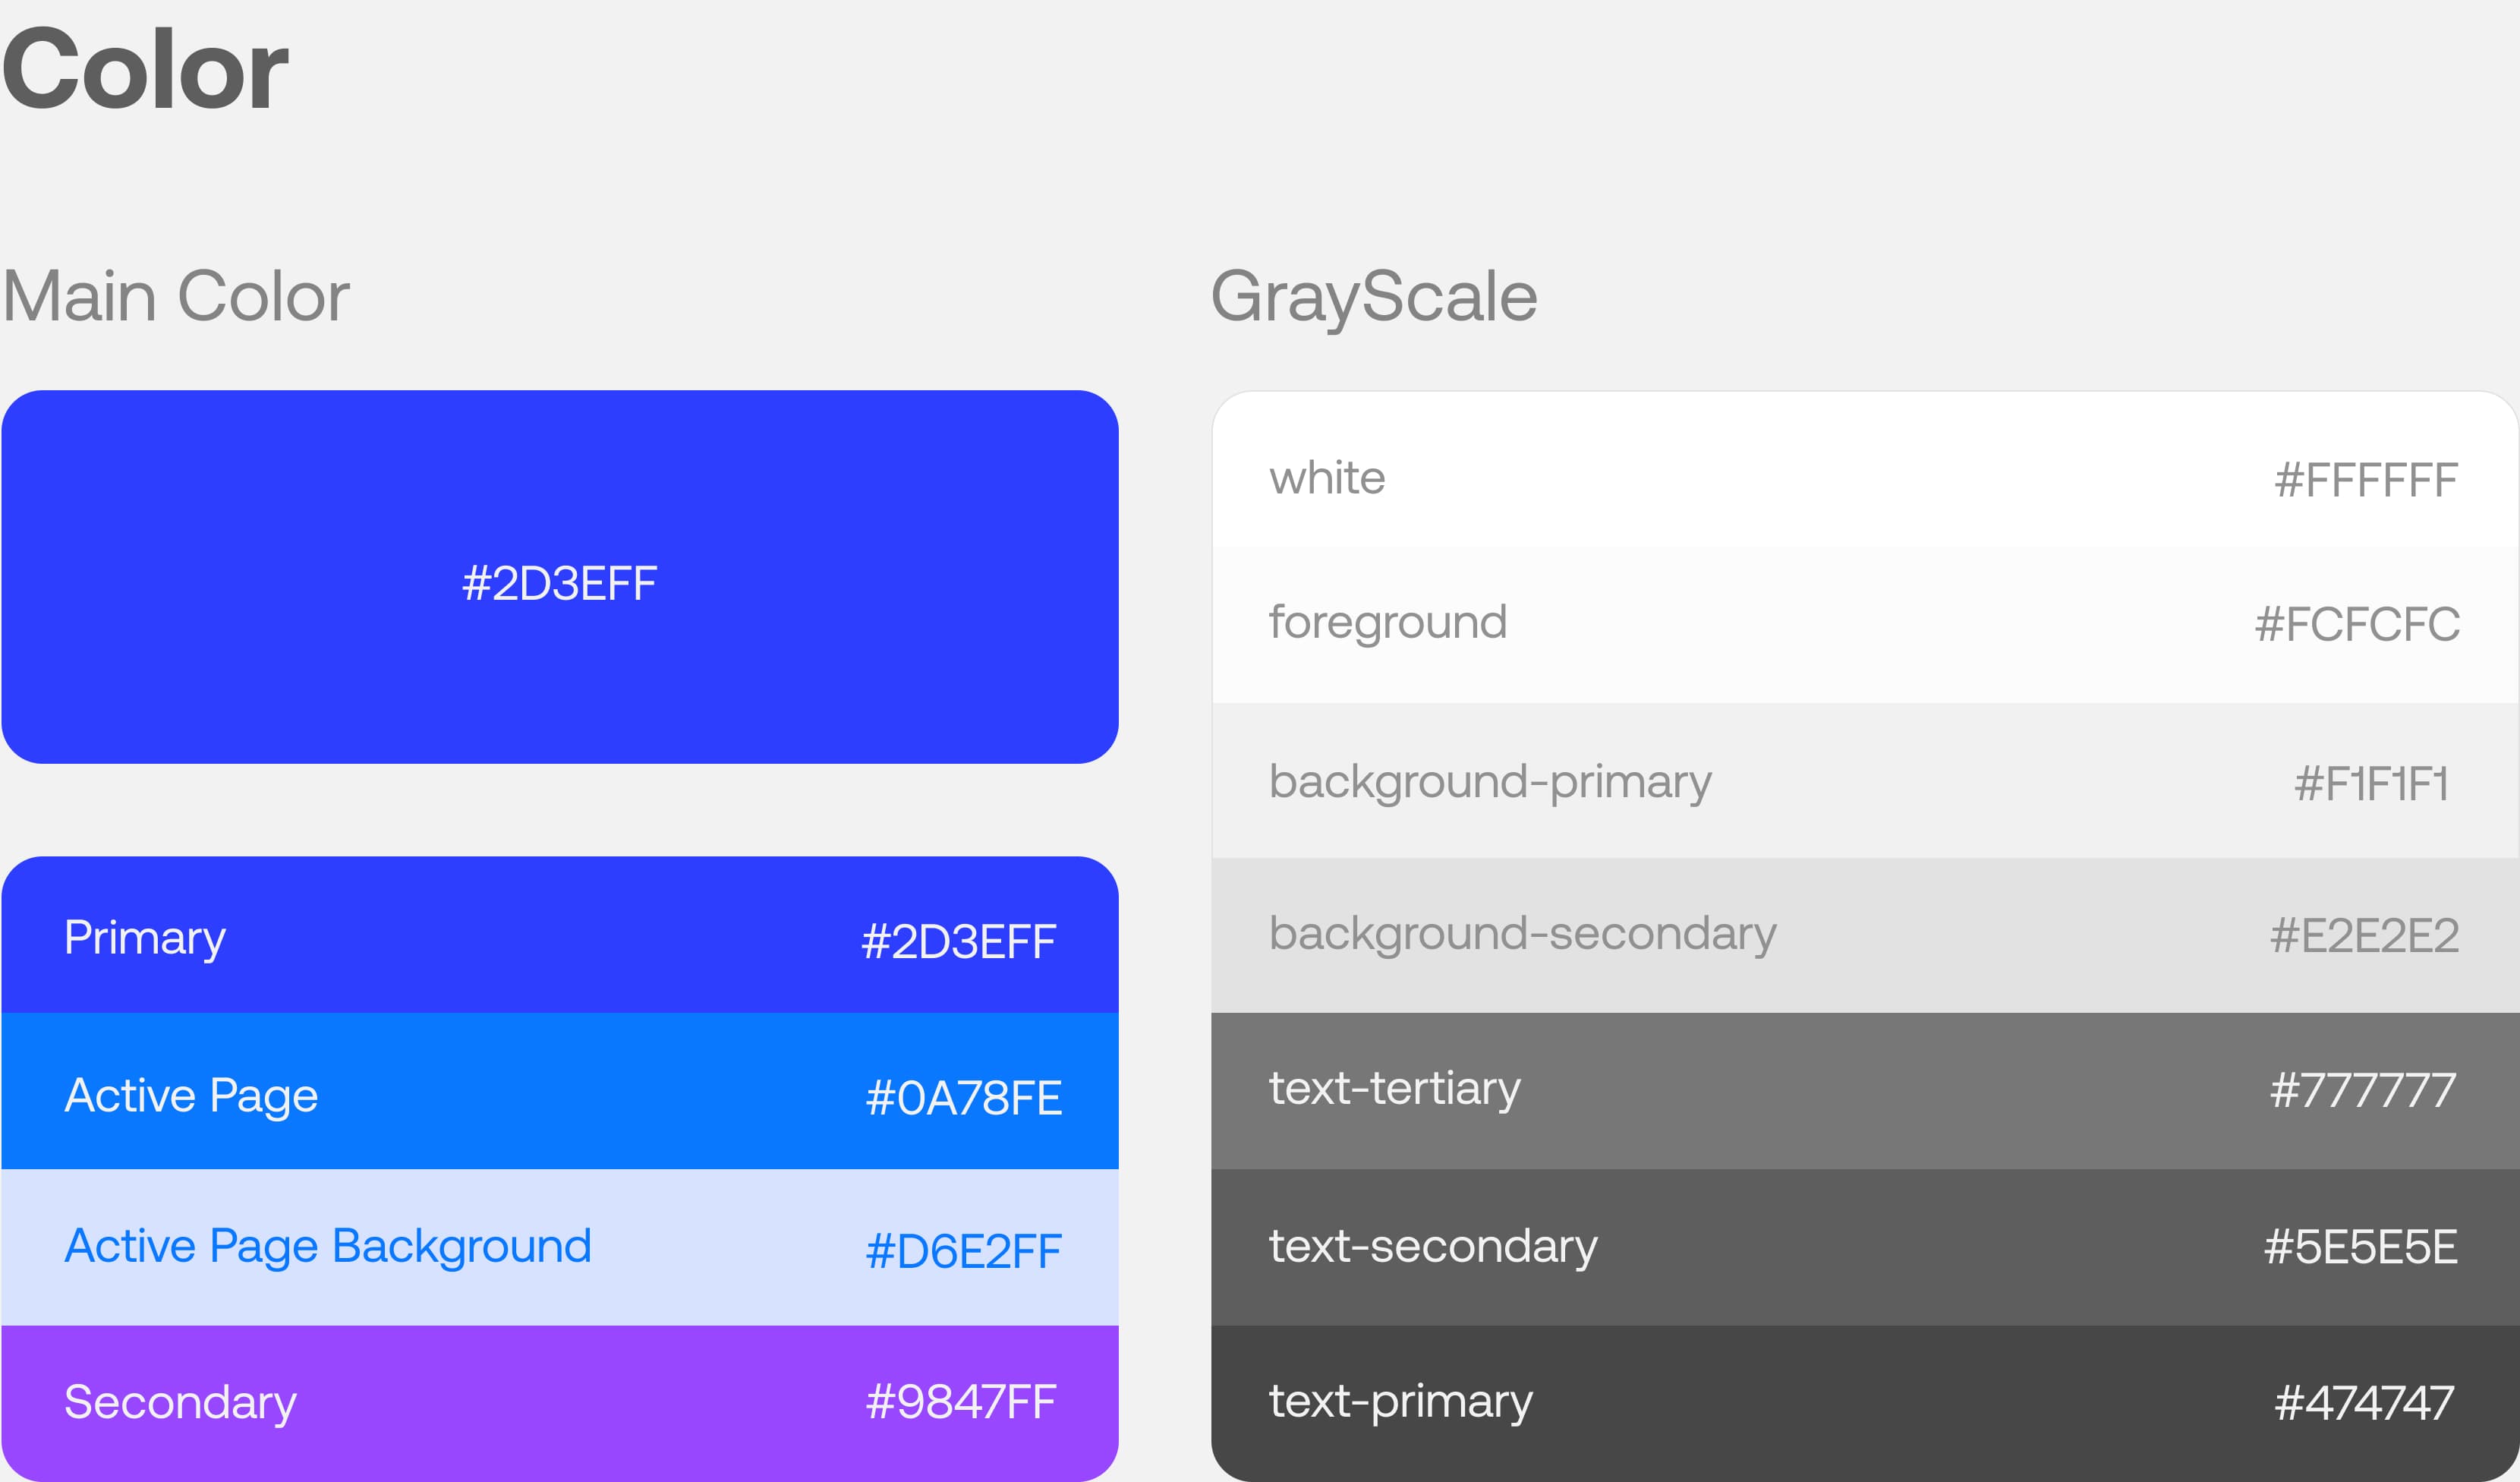Screen dimensions: 2520x1482
Task: Select the Active Page swatch row
Action: click(x=560, y=1092)
